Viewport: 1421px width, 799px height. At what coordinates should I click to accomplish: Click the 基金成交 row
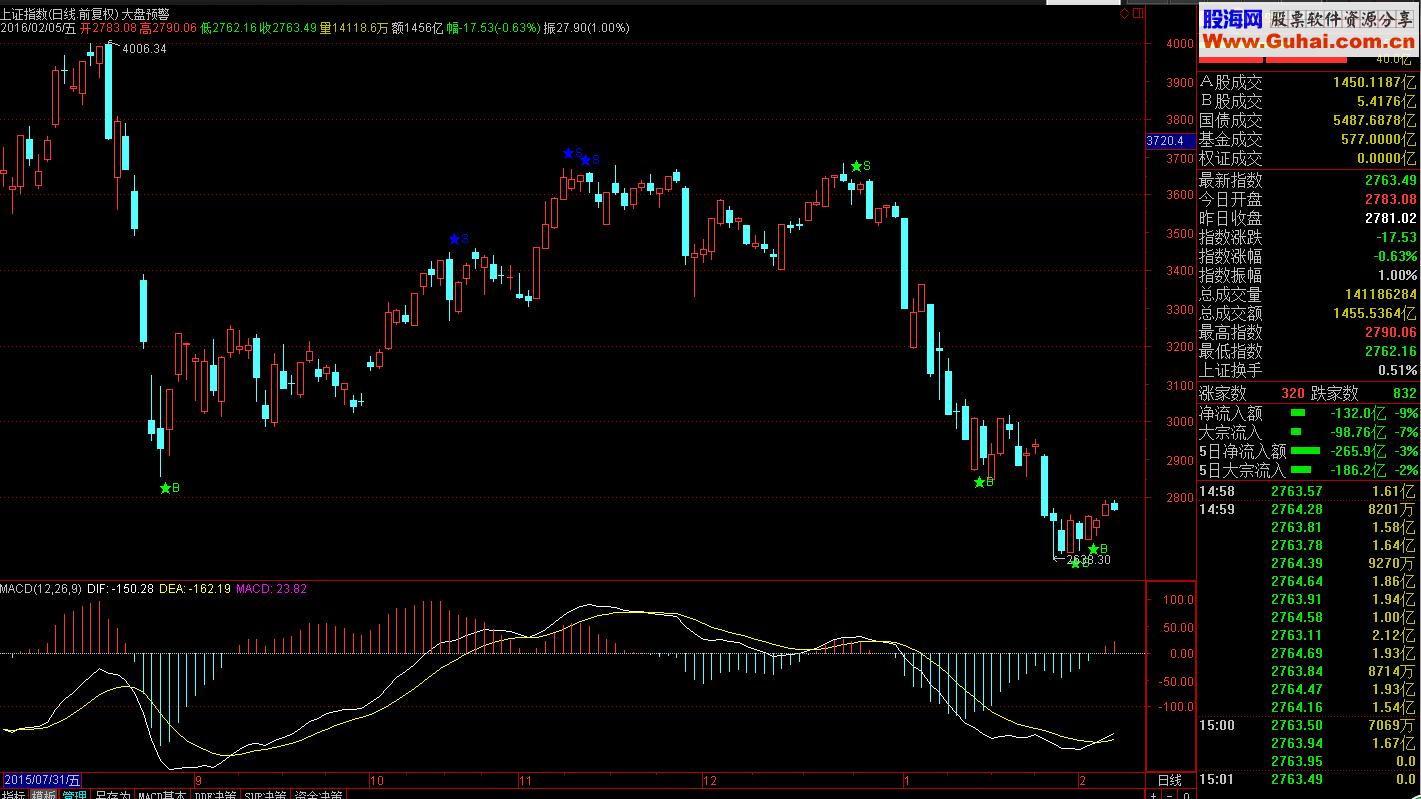(x=1308, y=140)
